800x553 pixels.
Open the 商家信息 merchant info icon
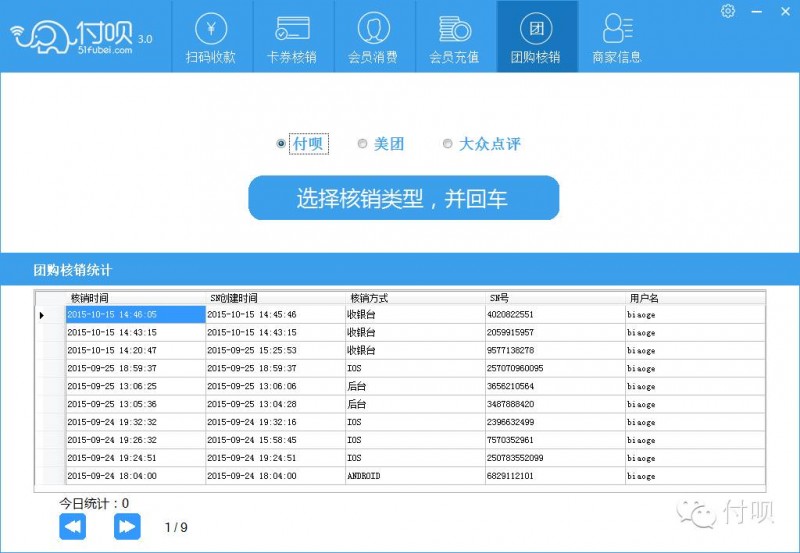[x=617, y=37]
